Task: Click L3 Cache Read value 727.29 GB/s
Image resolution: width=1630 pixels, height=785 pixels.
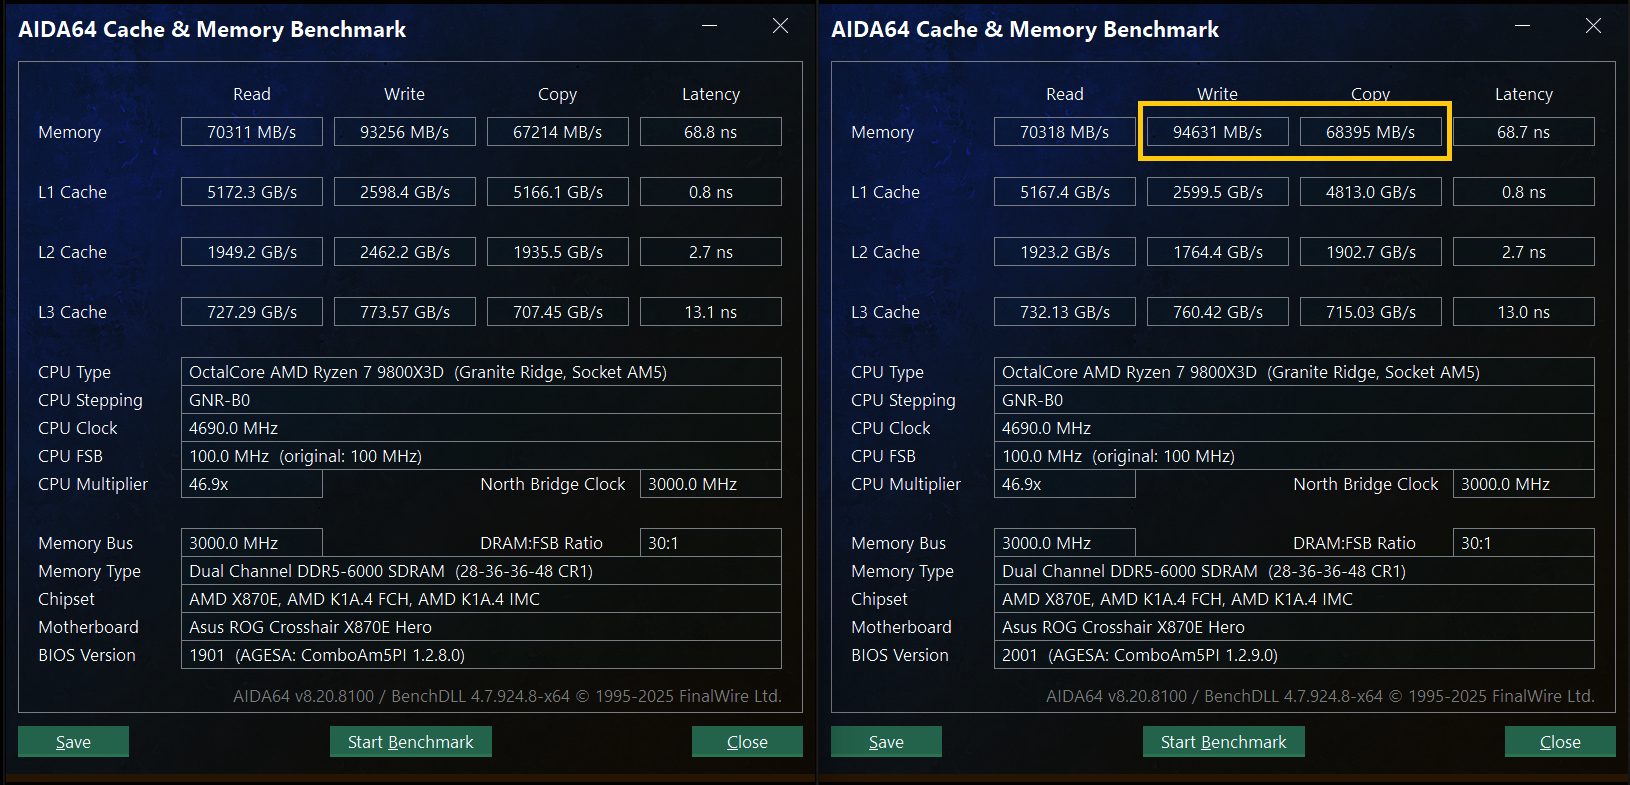Action: pyautogui.click(x=252, y=312)
